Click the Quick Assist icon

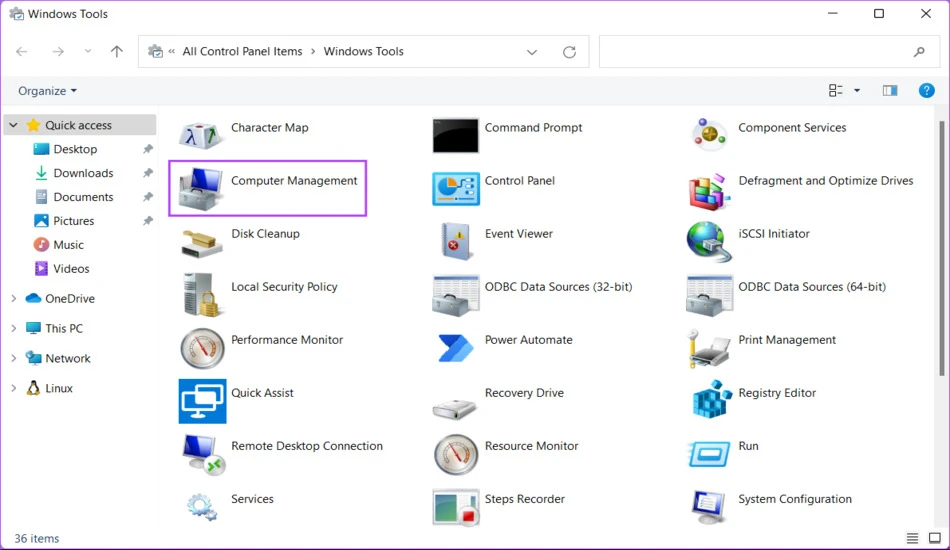[202, 401]
